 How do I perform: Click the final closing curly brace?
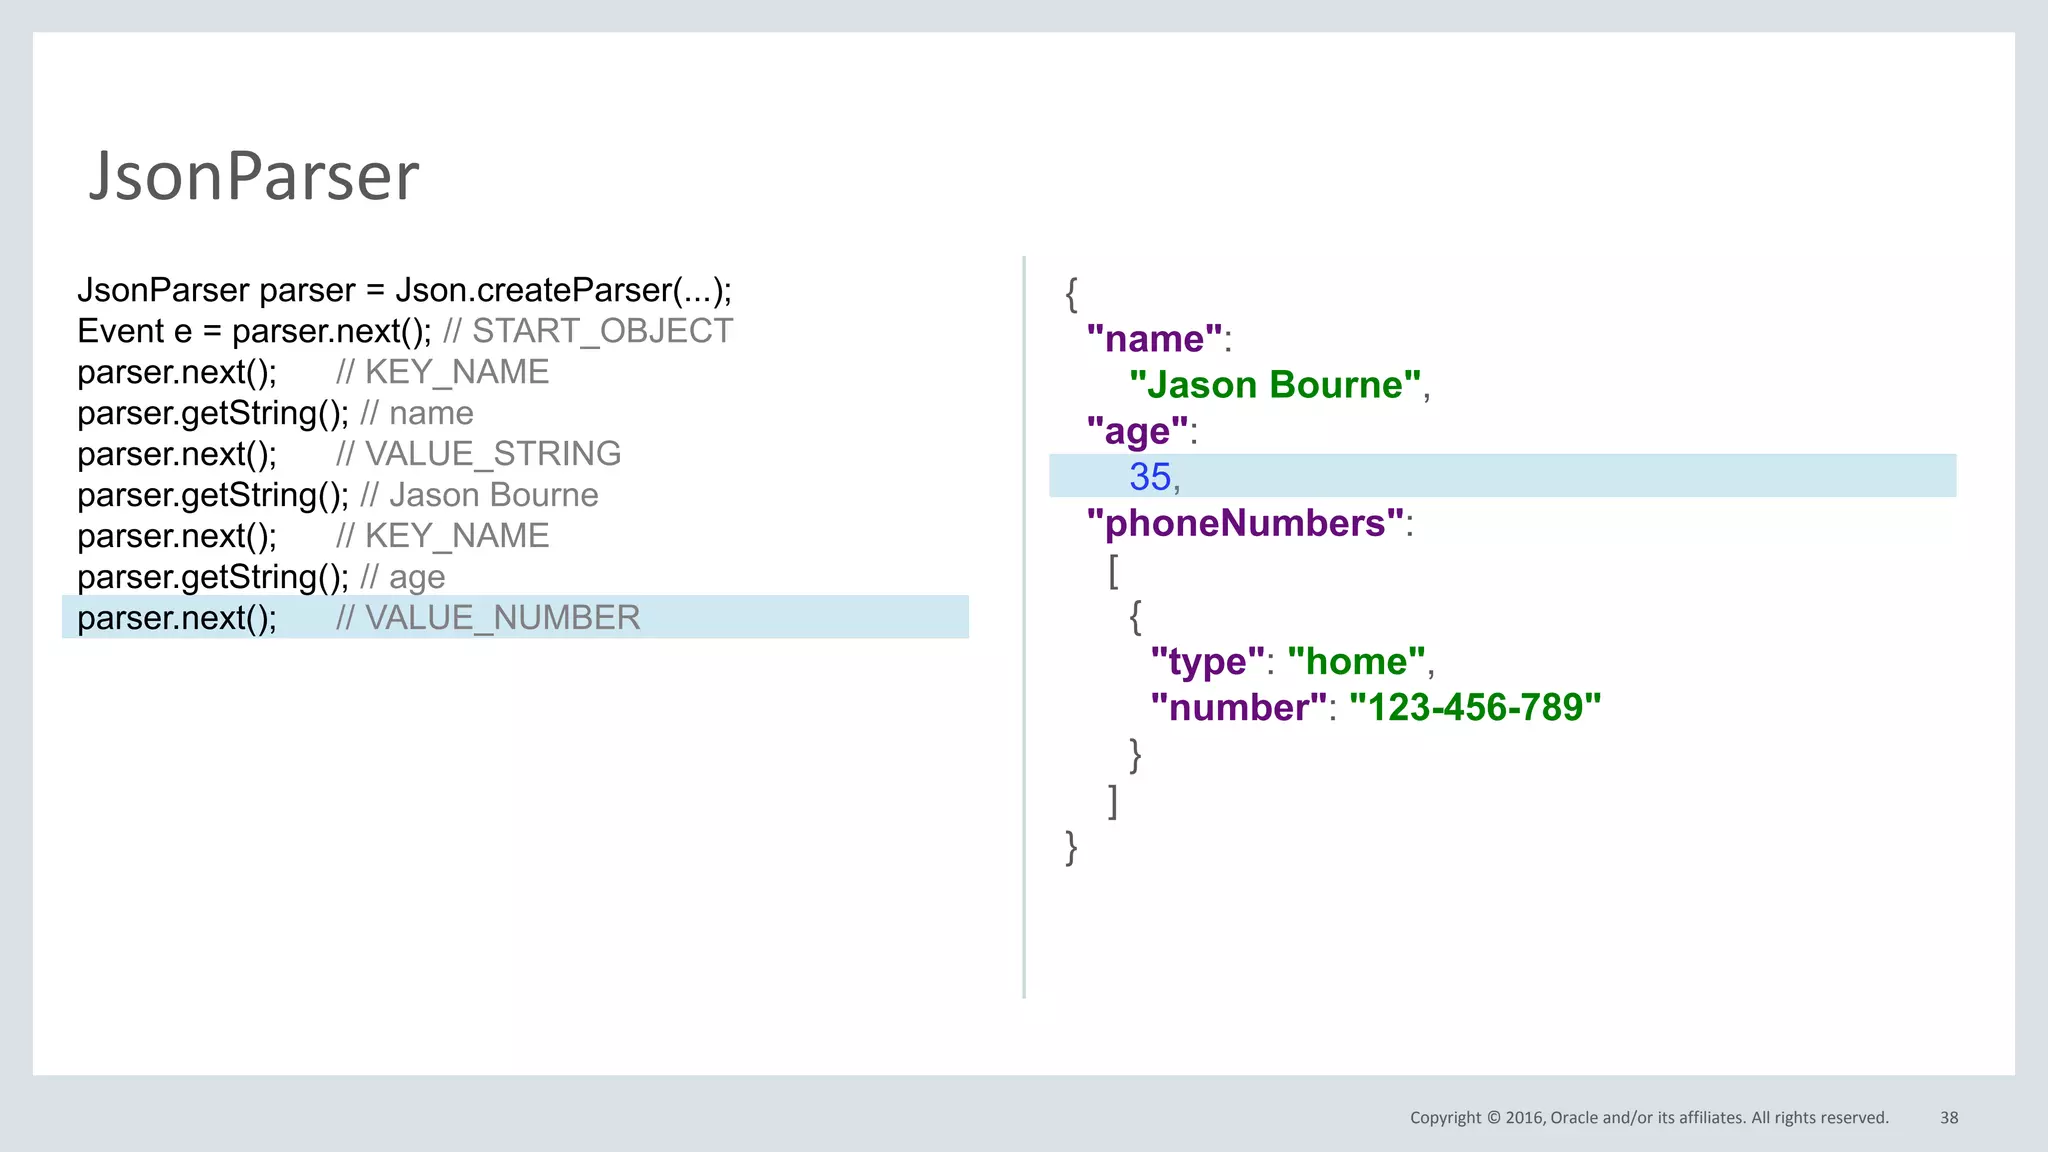point(1071,847)
